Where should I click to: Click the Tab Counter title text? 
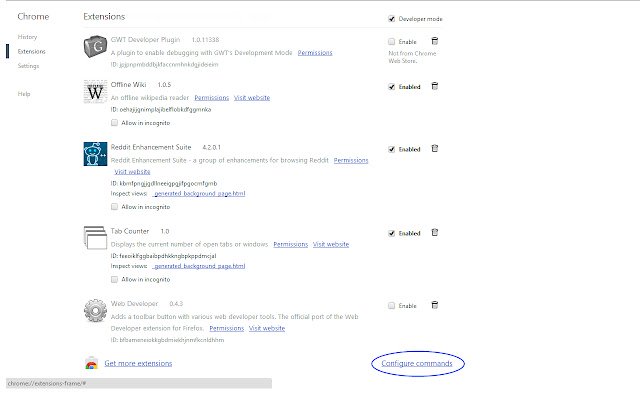pos(129,231)
